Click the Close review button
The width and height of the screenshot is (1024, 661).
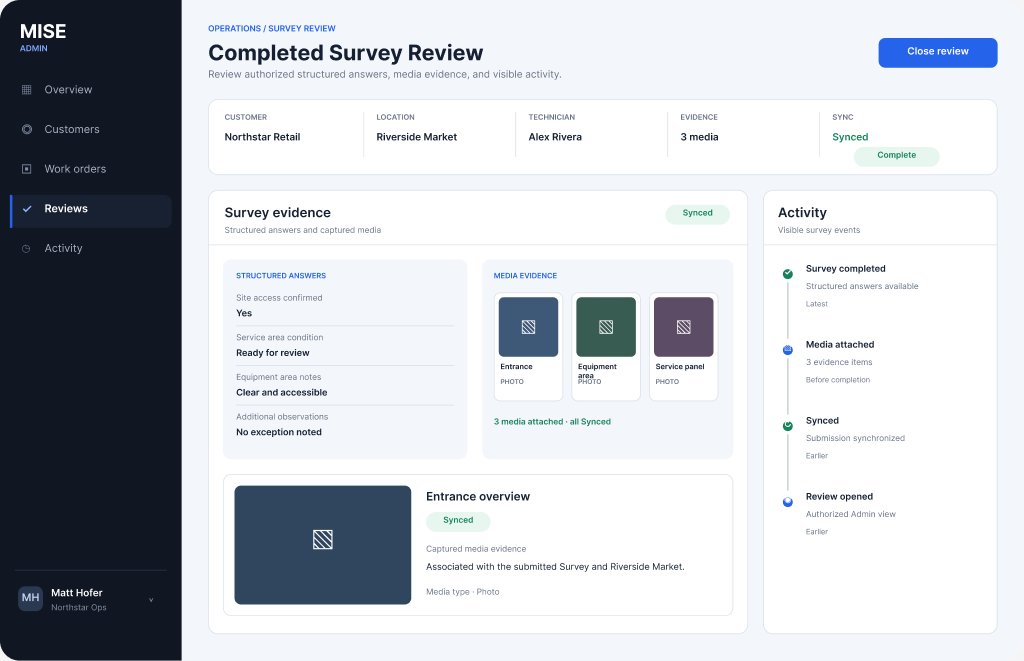click(937, 52)
